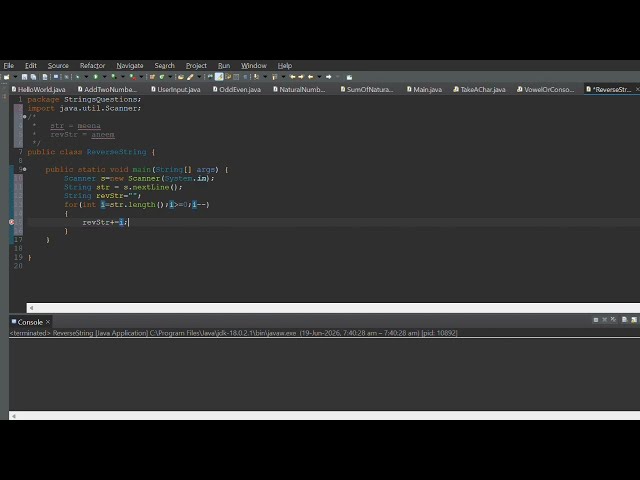Switch to the VowelOrConso... editor tab

[x=545, y=89]
